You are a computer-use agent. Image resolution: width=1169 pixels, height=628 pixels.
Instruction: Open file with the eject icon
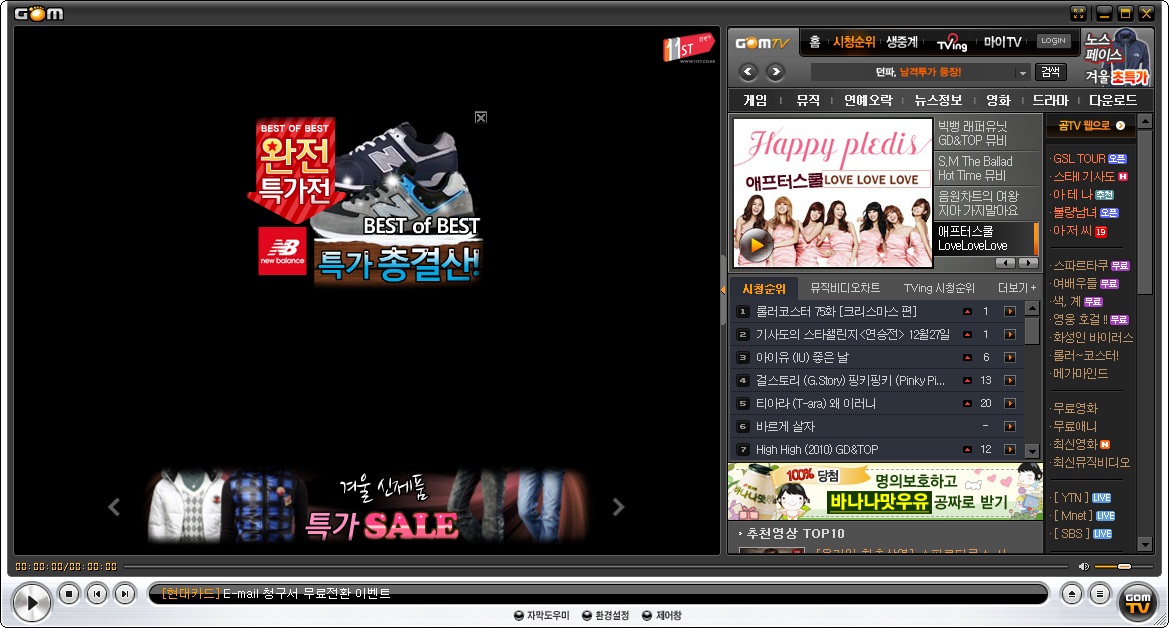click(1071, 594)
